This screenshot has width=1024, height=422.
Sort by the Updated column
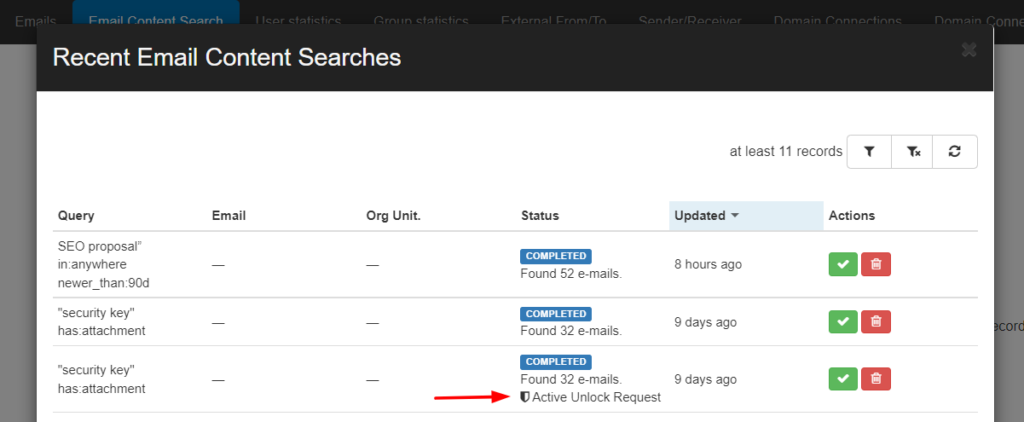(746, 216)
